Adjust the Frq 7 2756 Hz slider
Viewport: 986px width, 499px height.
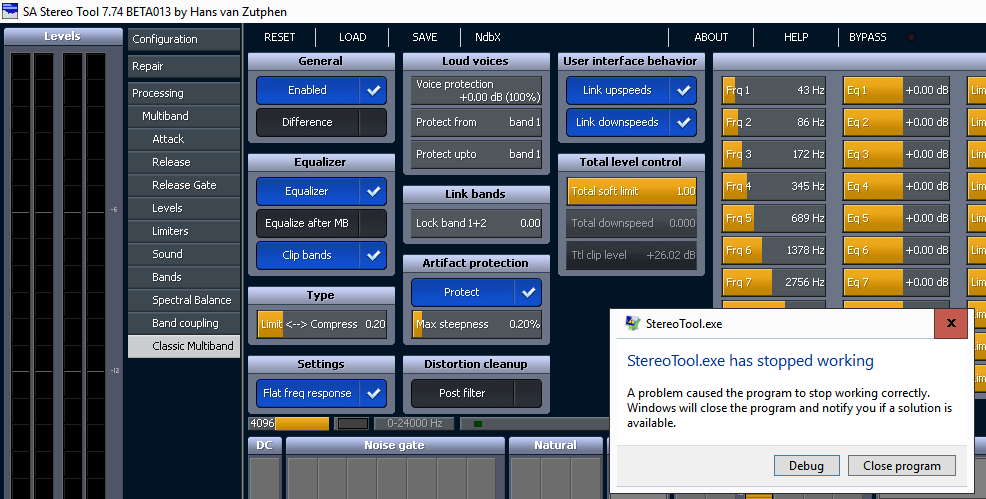click(x=773, y=283)
